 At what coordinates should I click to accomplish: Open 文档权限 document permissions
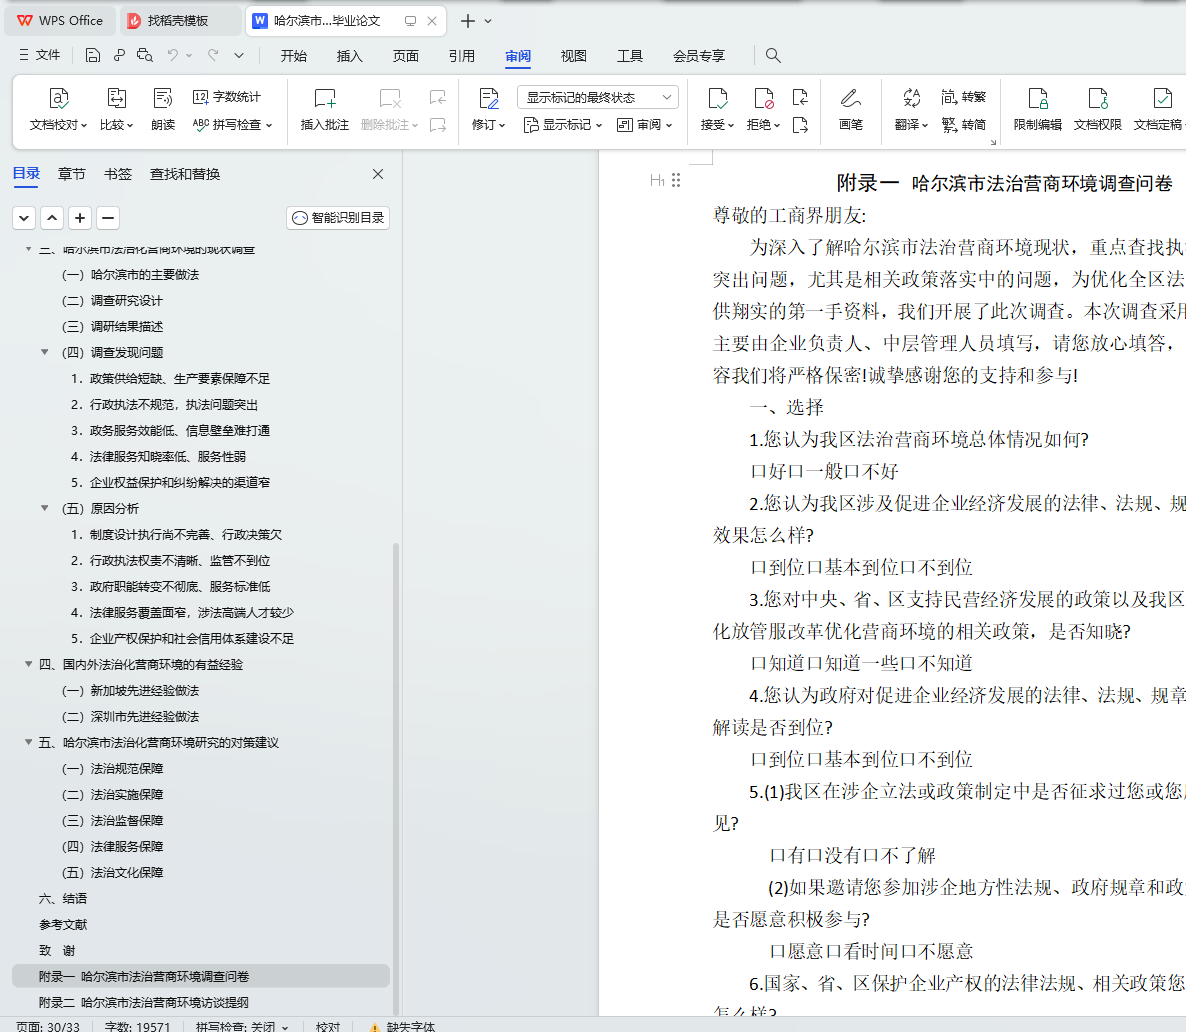pos(1098,108)
